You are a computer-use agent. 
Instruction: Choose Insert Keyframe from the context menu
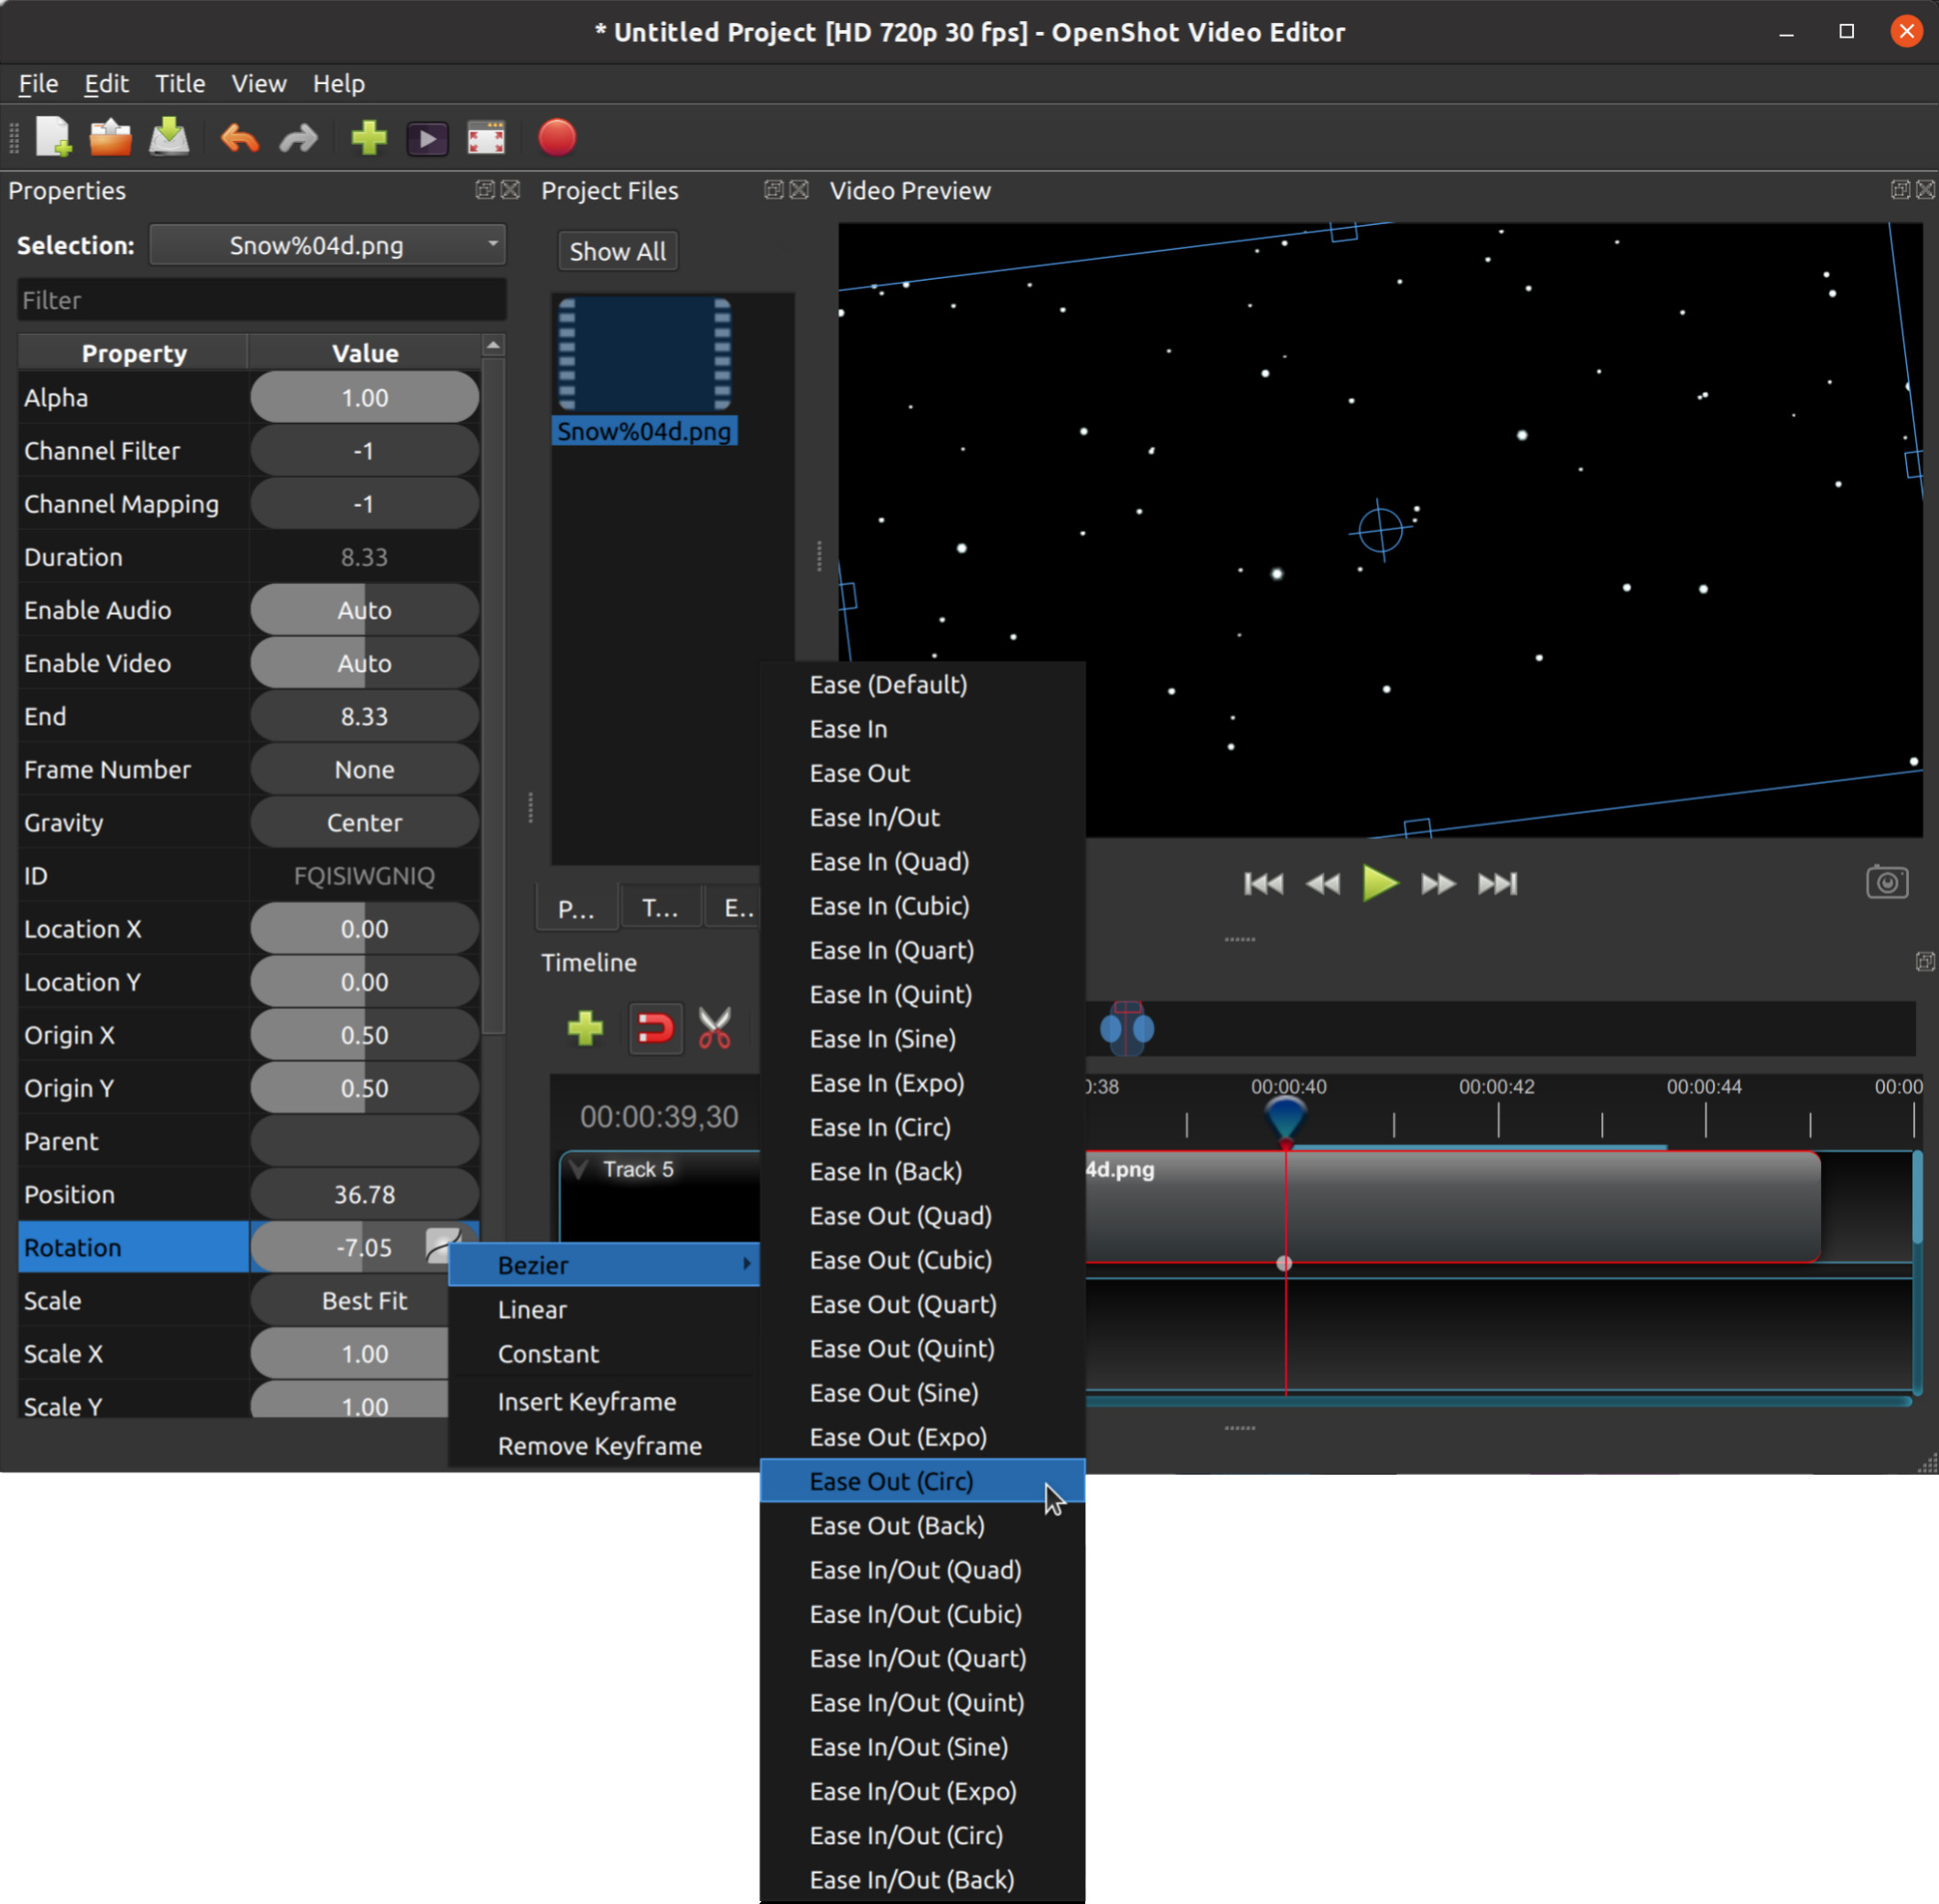pyautogui.click(x=586, y=1401)
